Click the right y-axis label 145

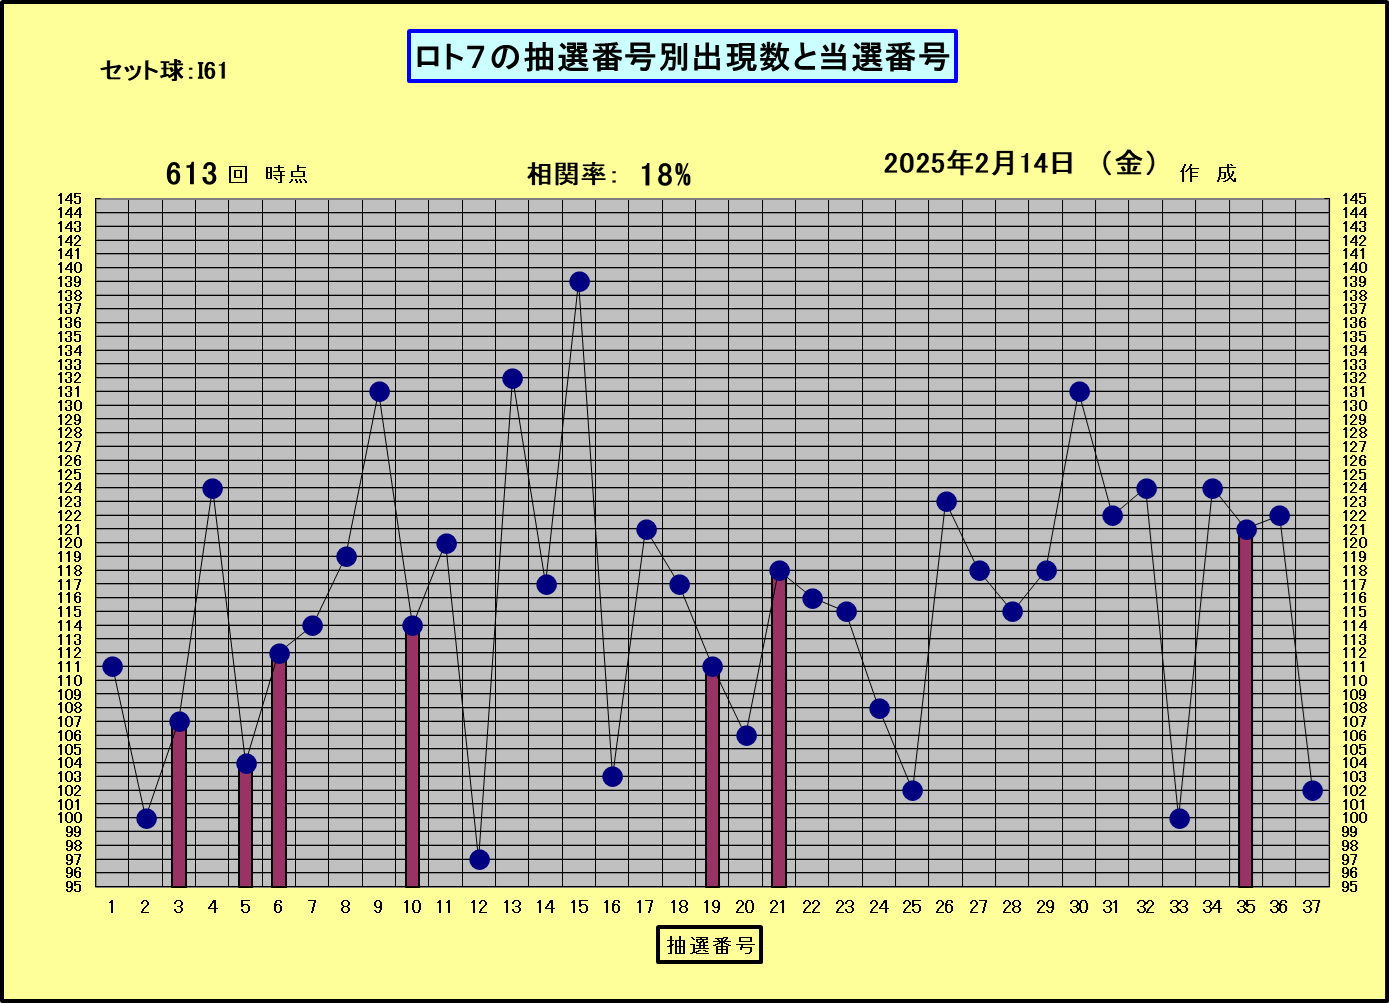coord(1353,199)
